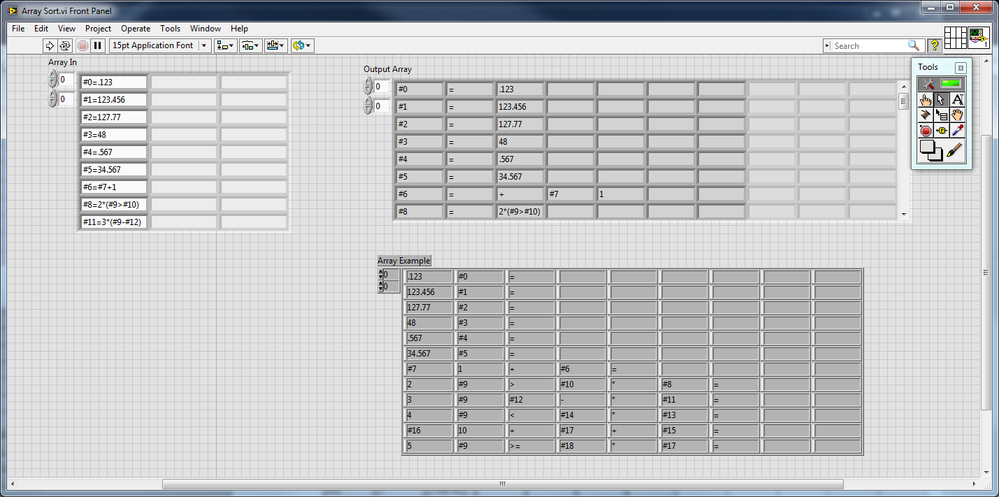The image size is (999, 497).
Task: Click the Output Array vertical scrollbar thumb
Action: click(x=903, y=102)
